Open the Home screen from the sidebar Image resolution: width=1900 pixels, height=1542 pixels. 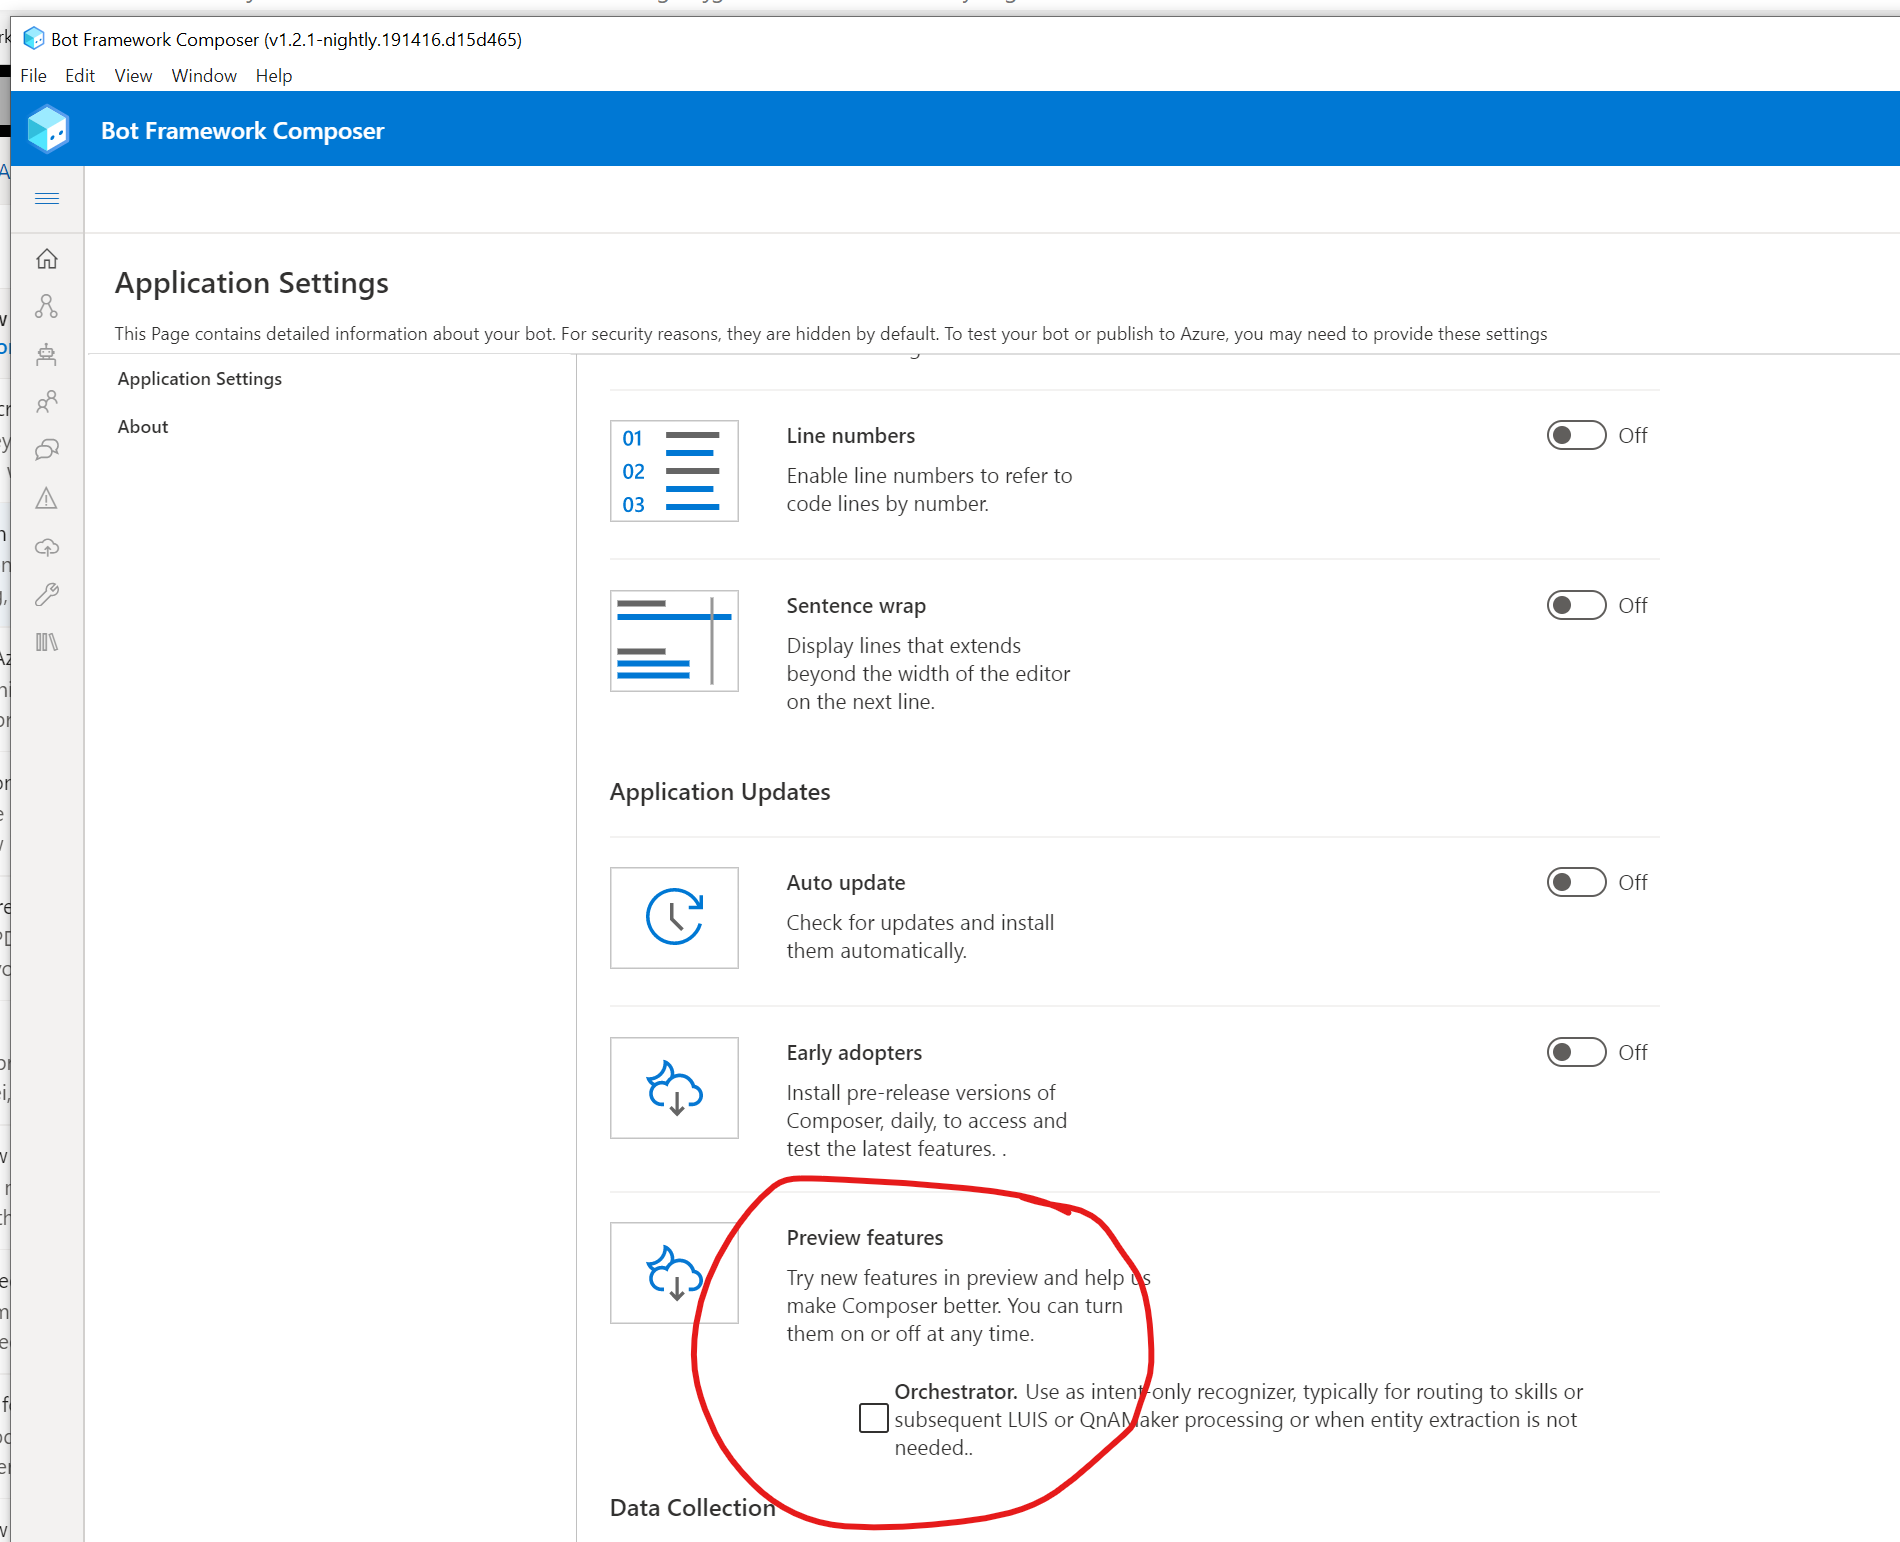[x=47, y=259]
